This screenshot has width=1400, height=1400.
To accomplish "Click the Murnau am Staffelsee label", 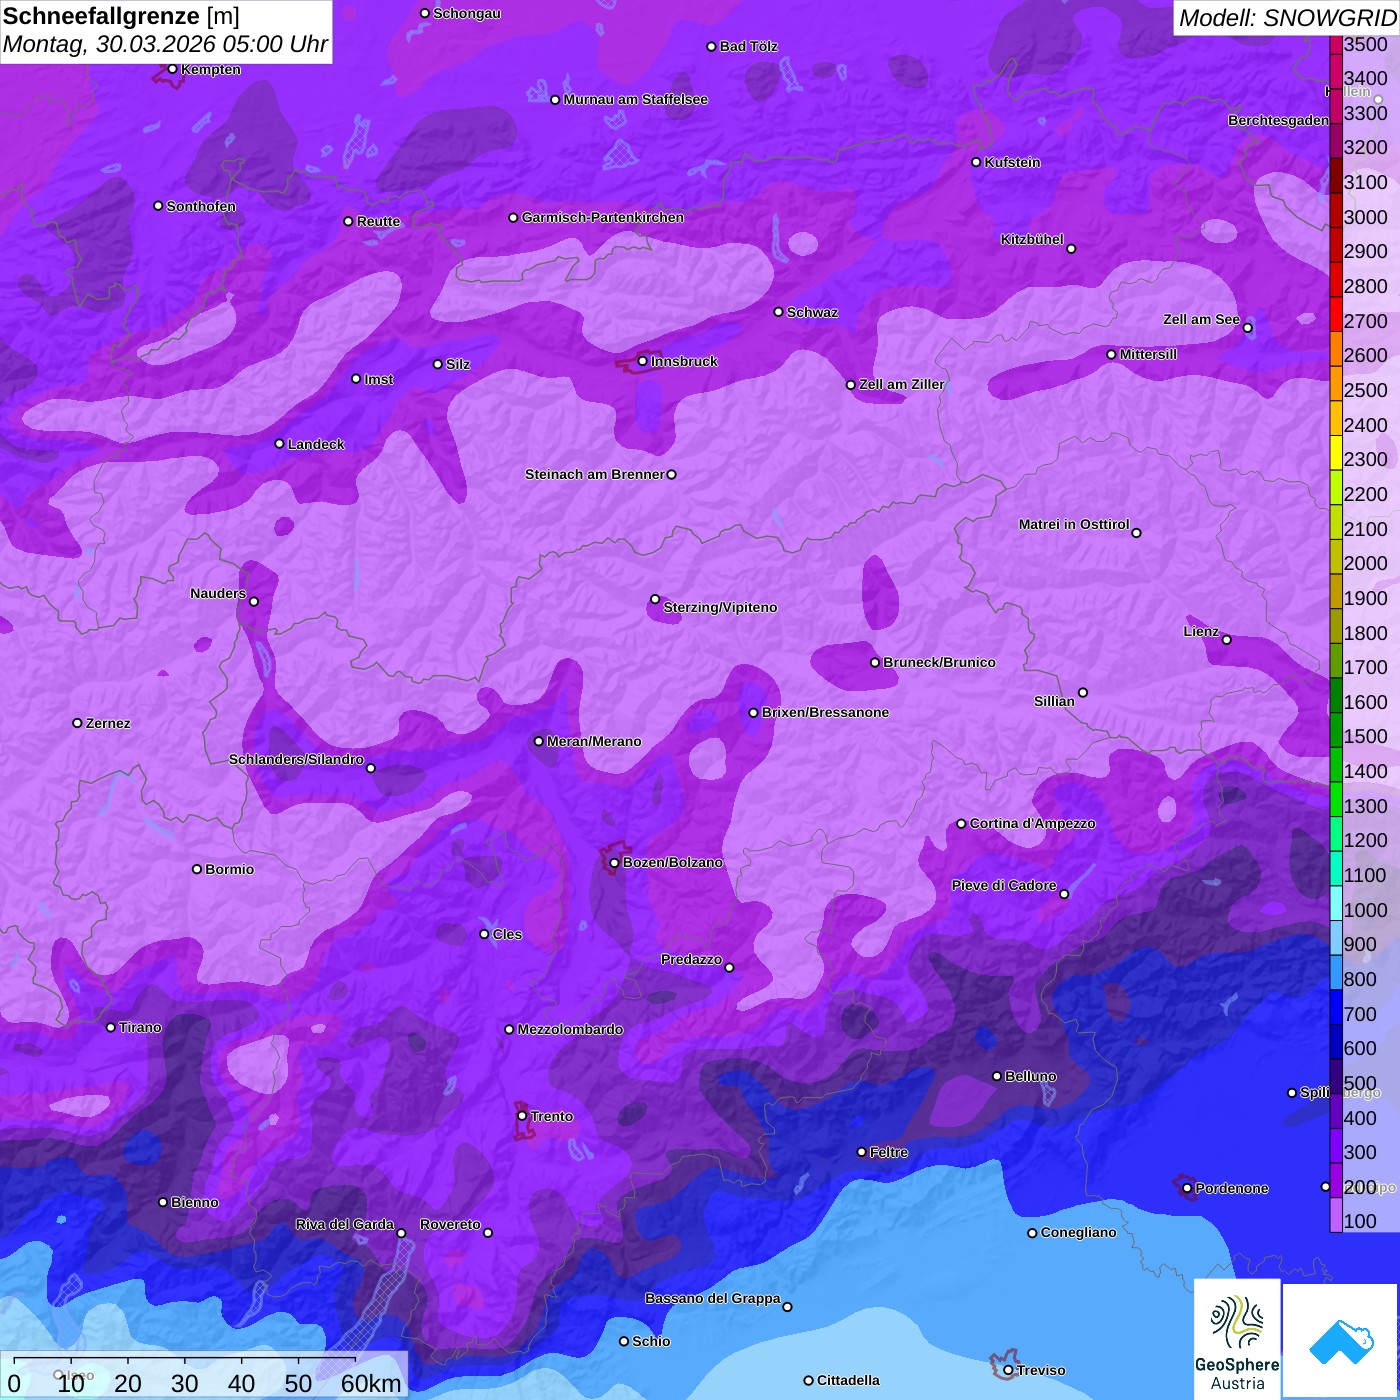I will pyautogui.click(x=635, y=99).
